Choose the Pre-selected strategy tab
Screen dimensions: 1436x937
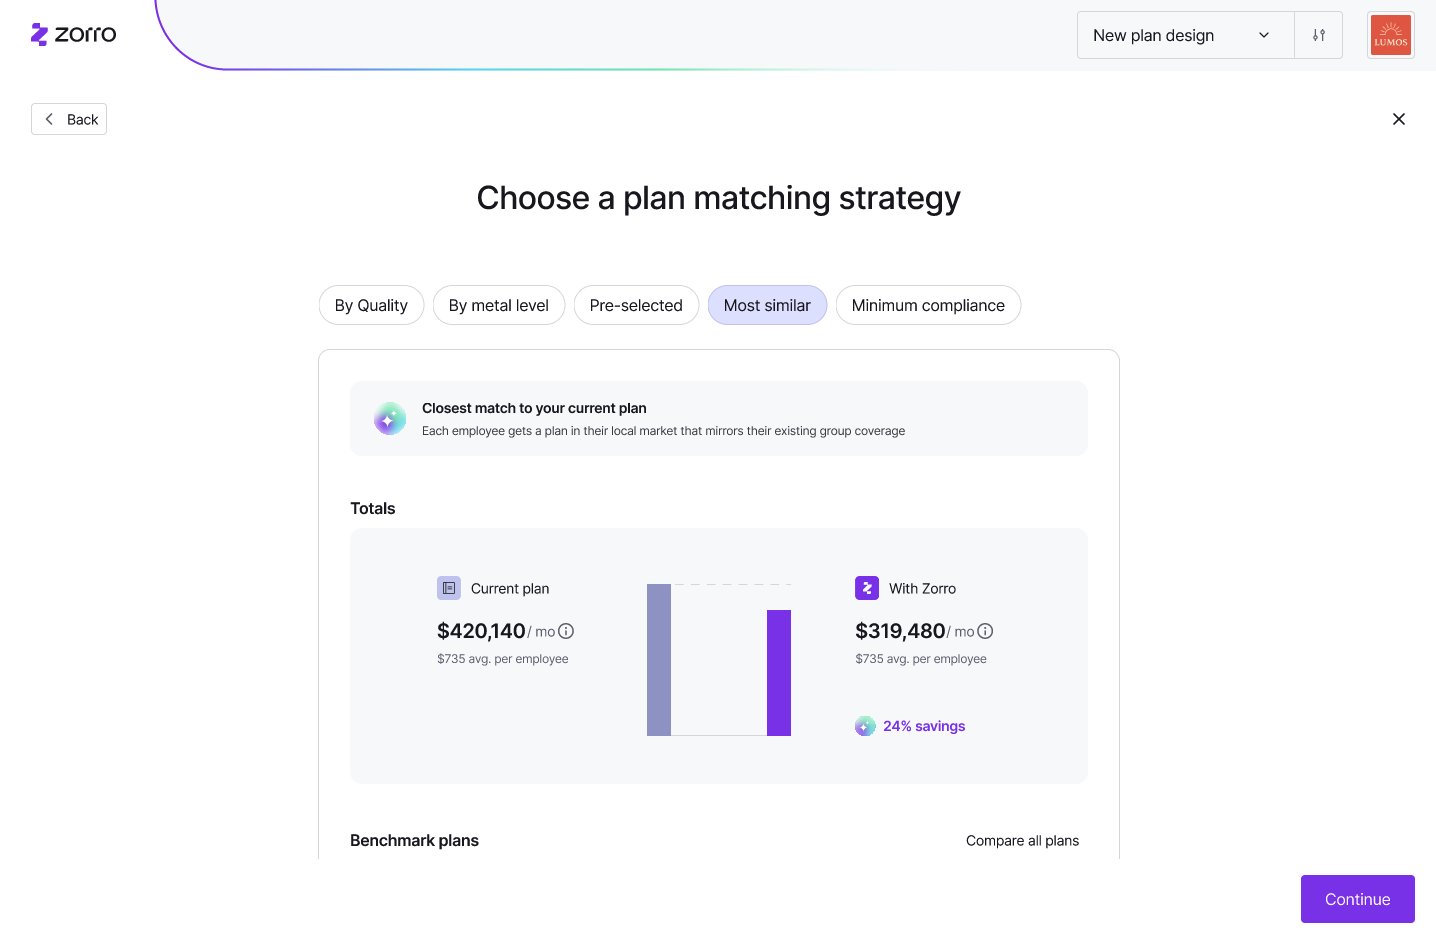636,305
